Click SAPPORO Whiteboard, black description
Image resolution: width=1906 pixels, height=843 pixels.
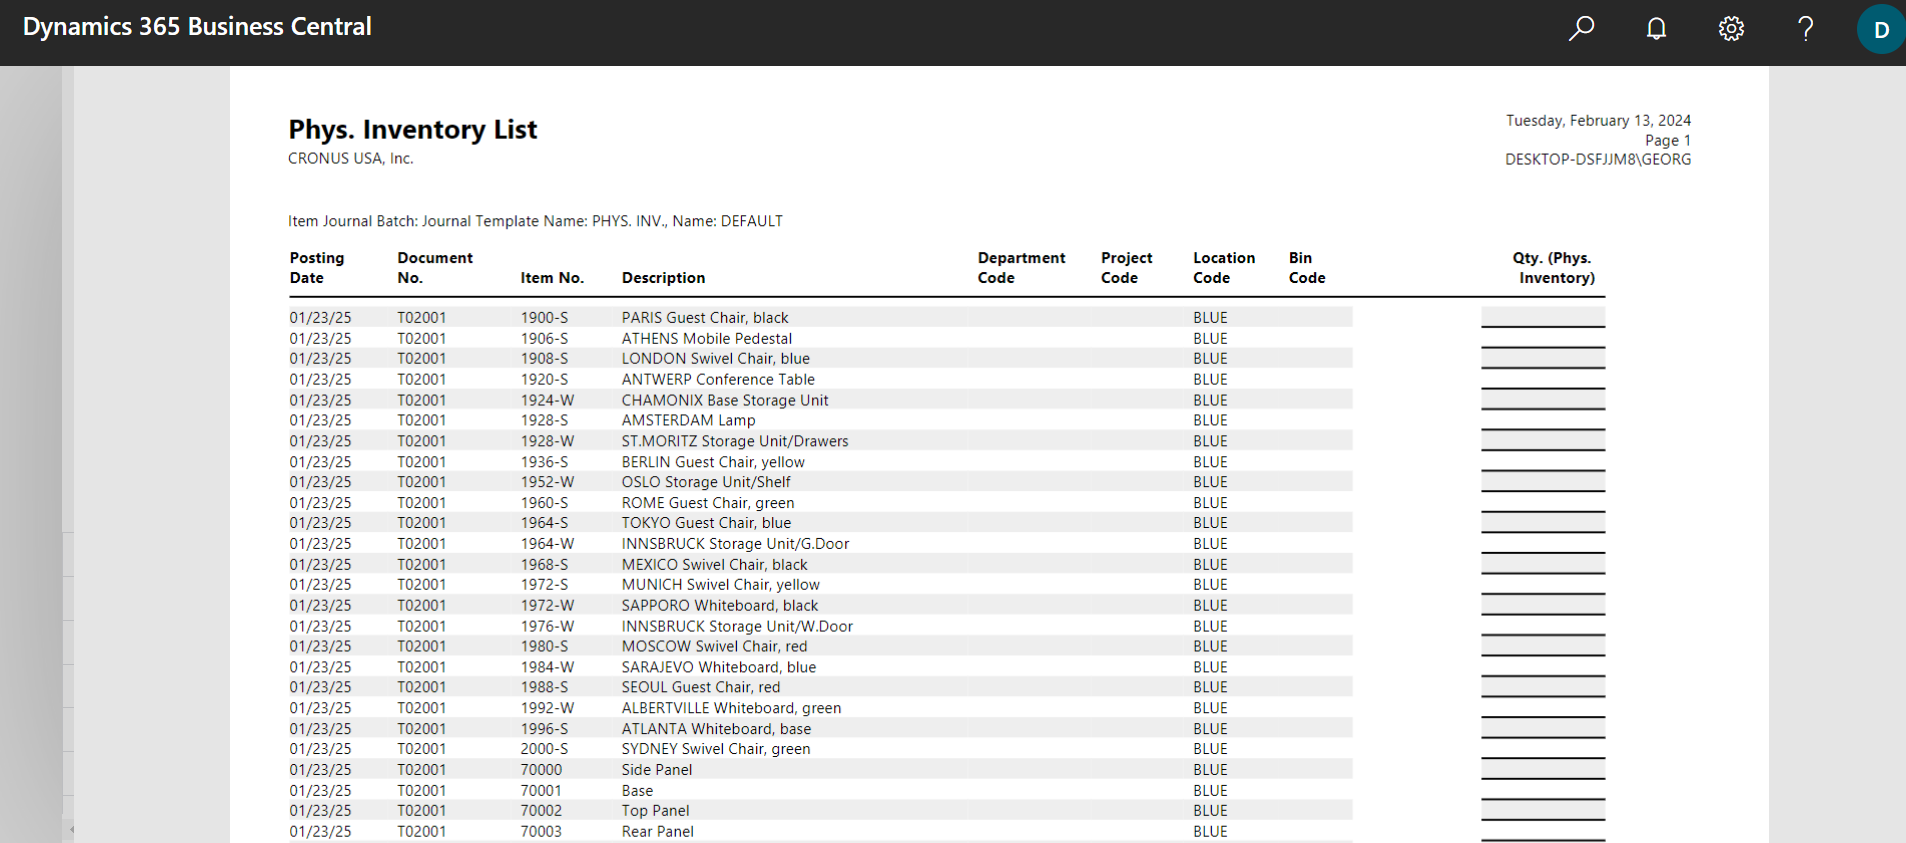point(719,606)
